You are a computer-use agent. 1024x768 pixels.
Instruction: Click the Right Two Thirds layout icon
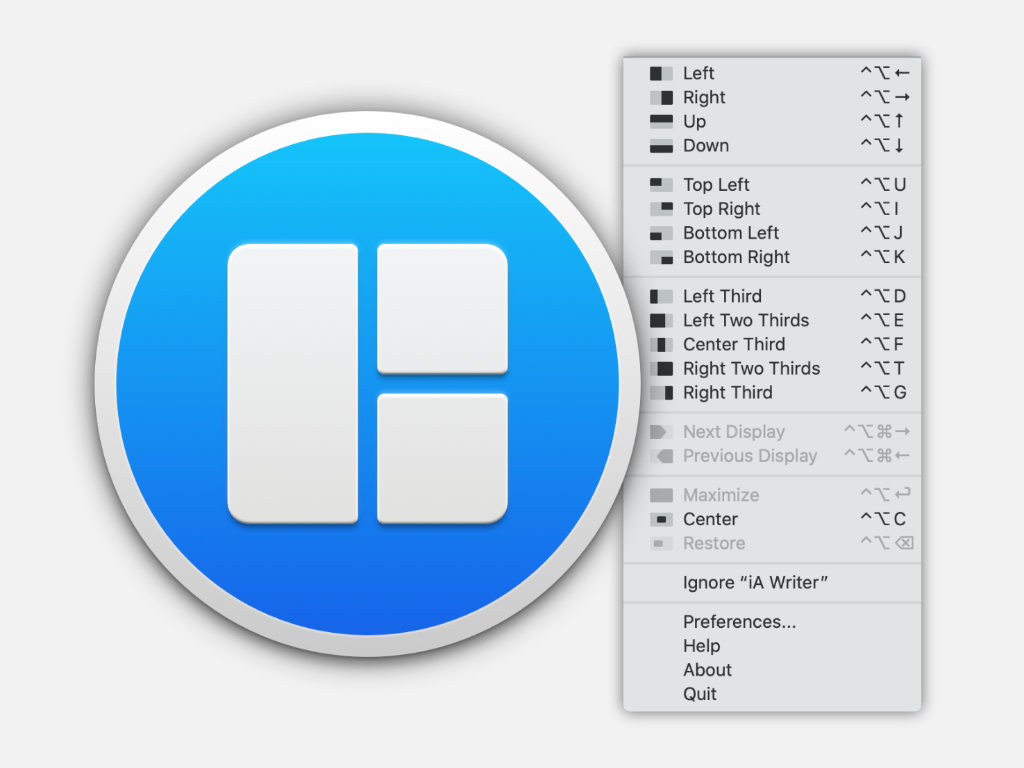coord(661,369)
